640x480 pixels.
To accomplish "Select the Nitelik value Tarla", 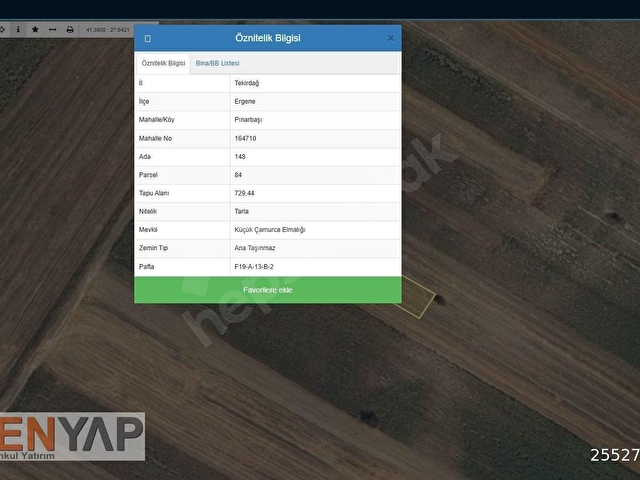I will [242, 211].
